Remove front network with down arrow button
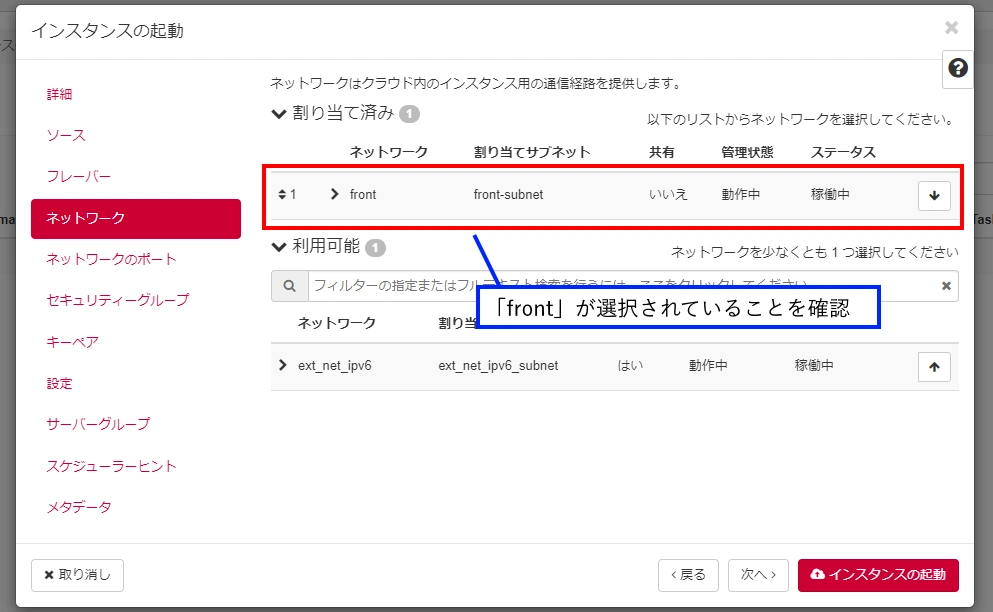Screen dimensions: 993x612 pyautogui.click(x=933, y=195)
